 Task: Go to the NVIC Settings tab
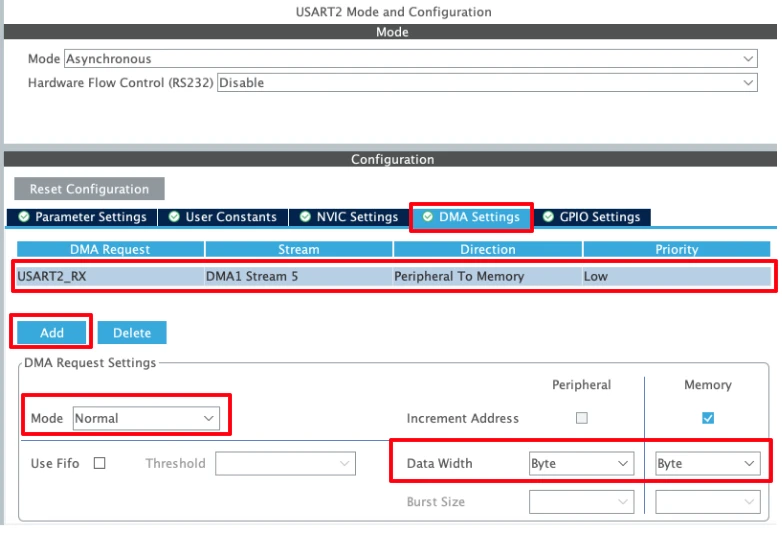349,217
